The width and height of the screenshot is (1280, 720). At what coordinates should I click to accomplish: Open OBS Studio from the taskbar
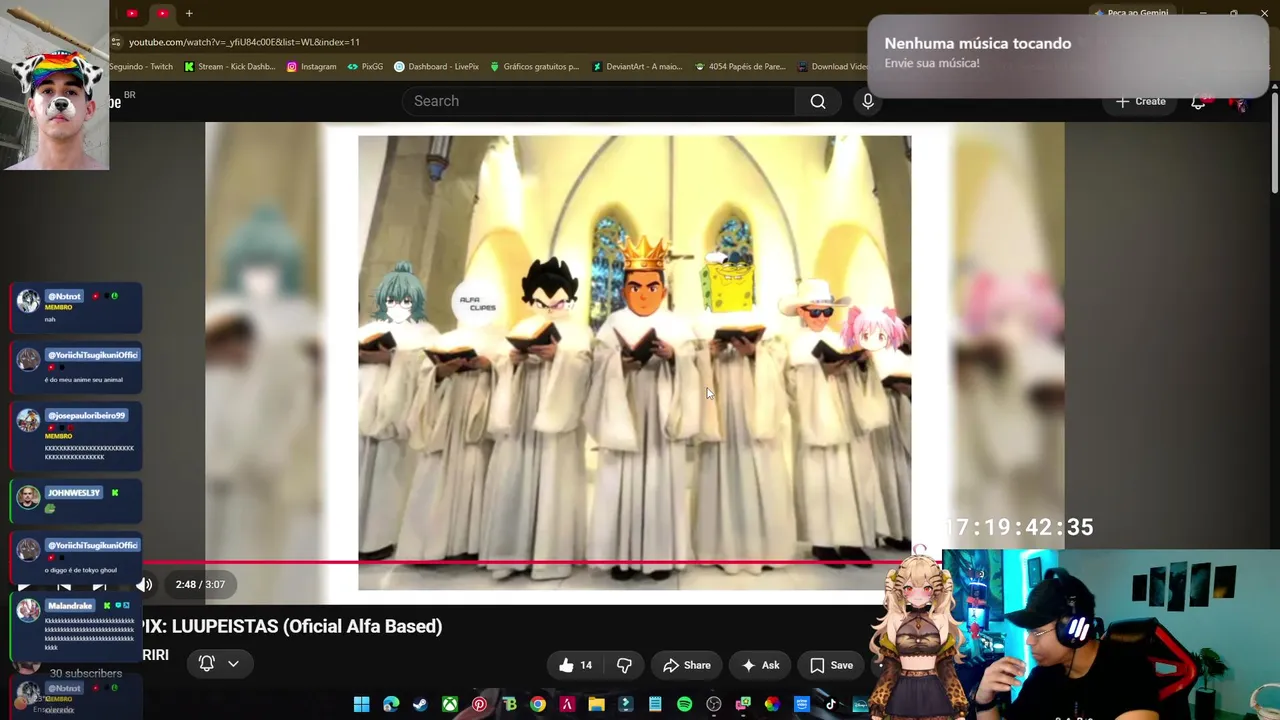[x=714, y=704]
